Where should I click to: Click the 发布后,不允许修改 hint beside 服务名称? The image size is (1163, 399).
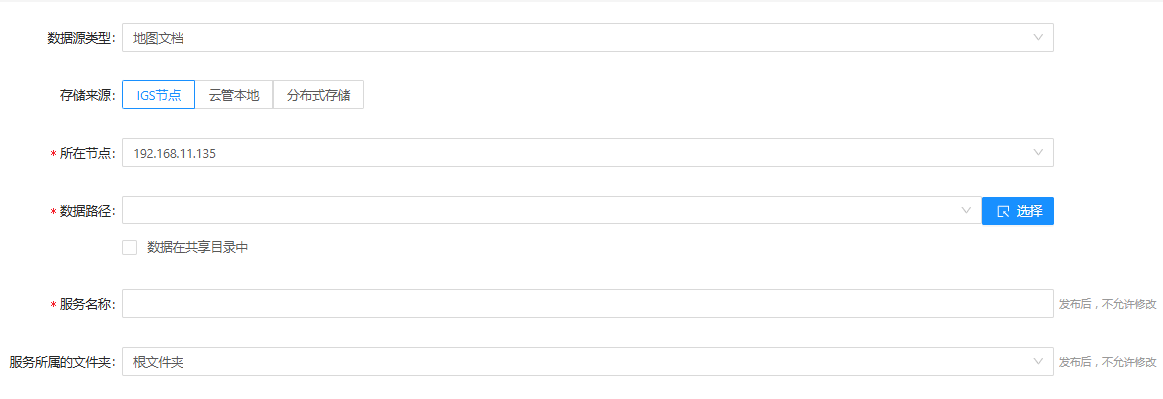point(1107,304)
